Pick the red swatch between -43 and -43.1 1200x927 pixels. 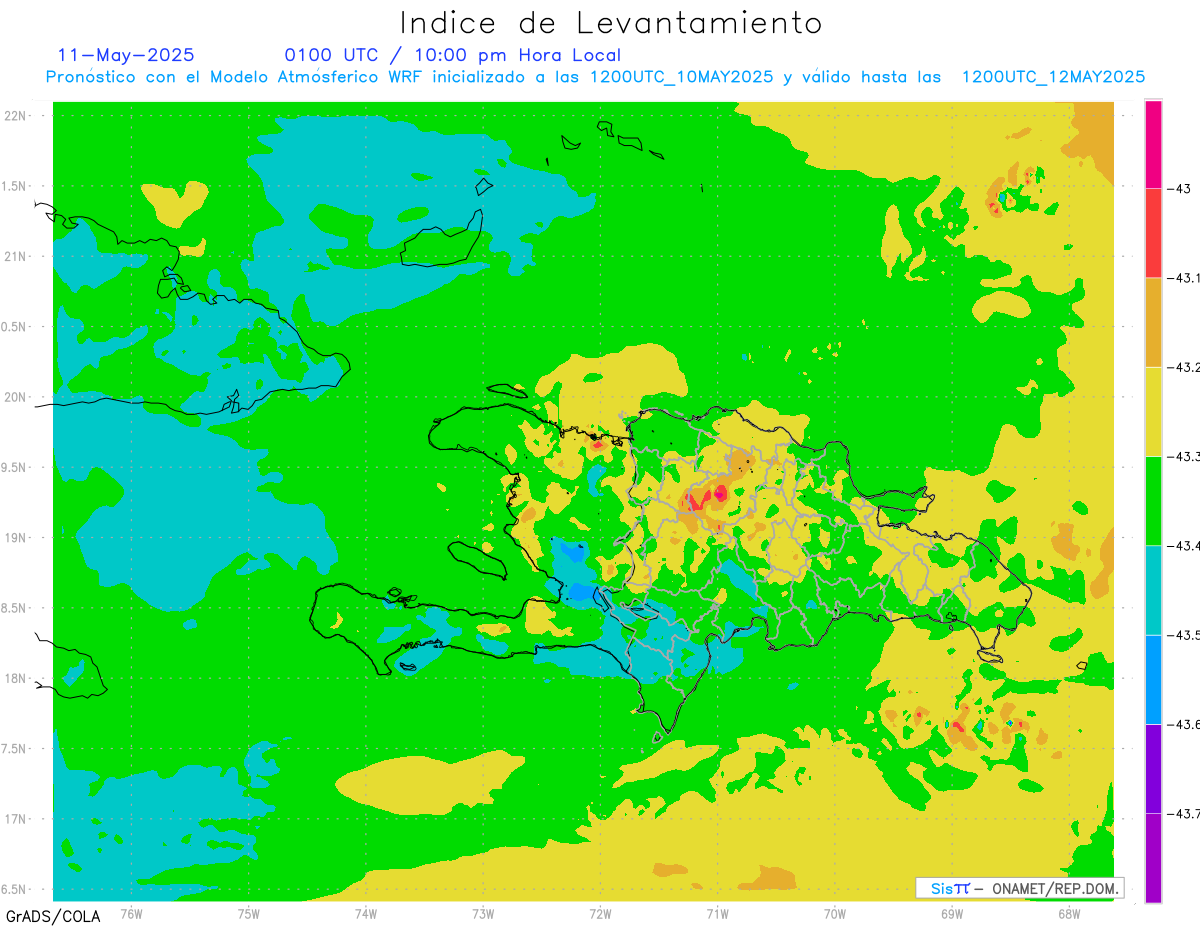coord(1153,233)
